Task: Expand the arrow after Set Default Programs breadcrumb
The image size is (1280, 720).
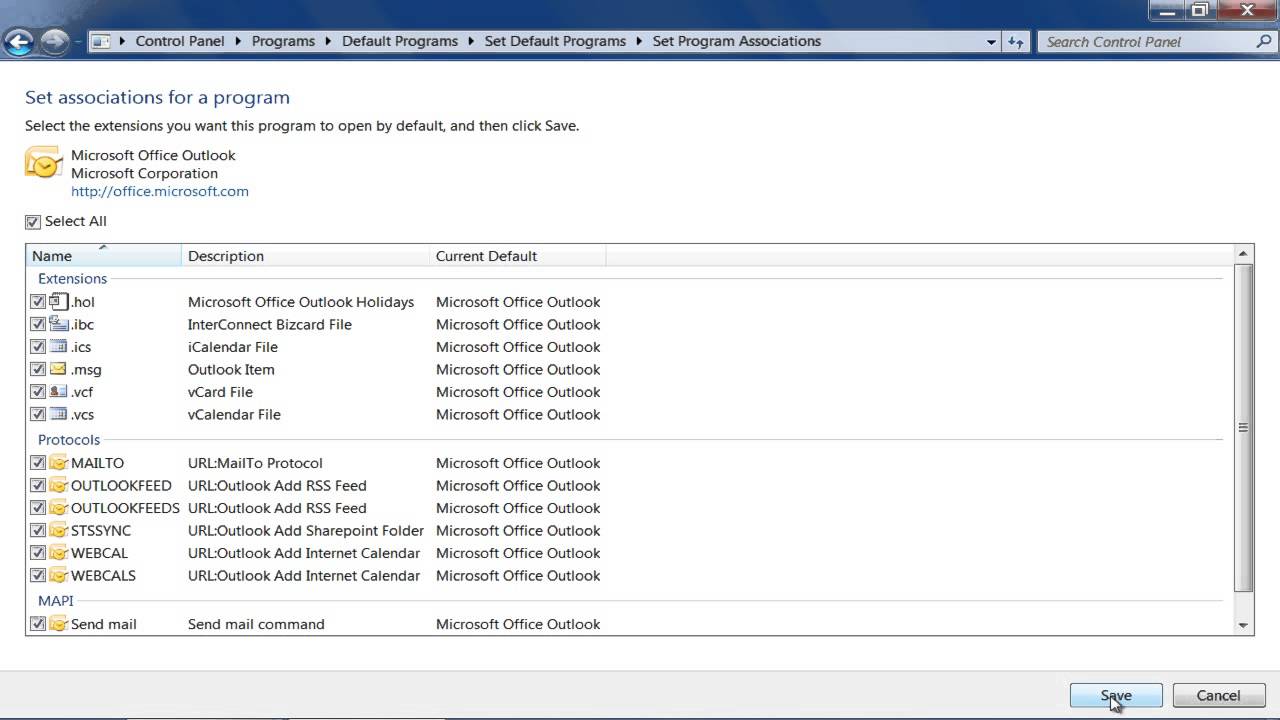Action: click(640, 42)
